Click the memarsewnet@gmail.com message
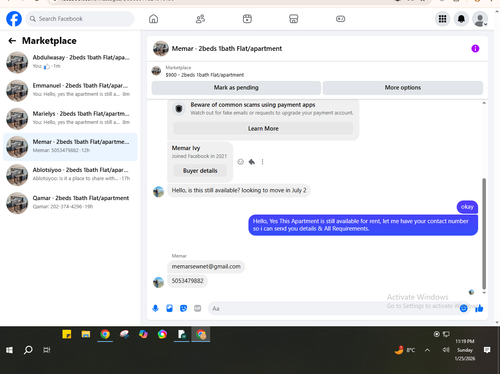 tap(206, 266)
